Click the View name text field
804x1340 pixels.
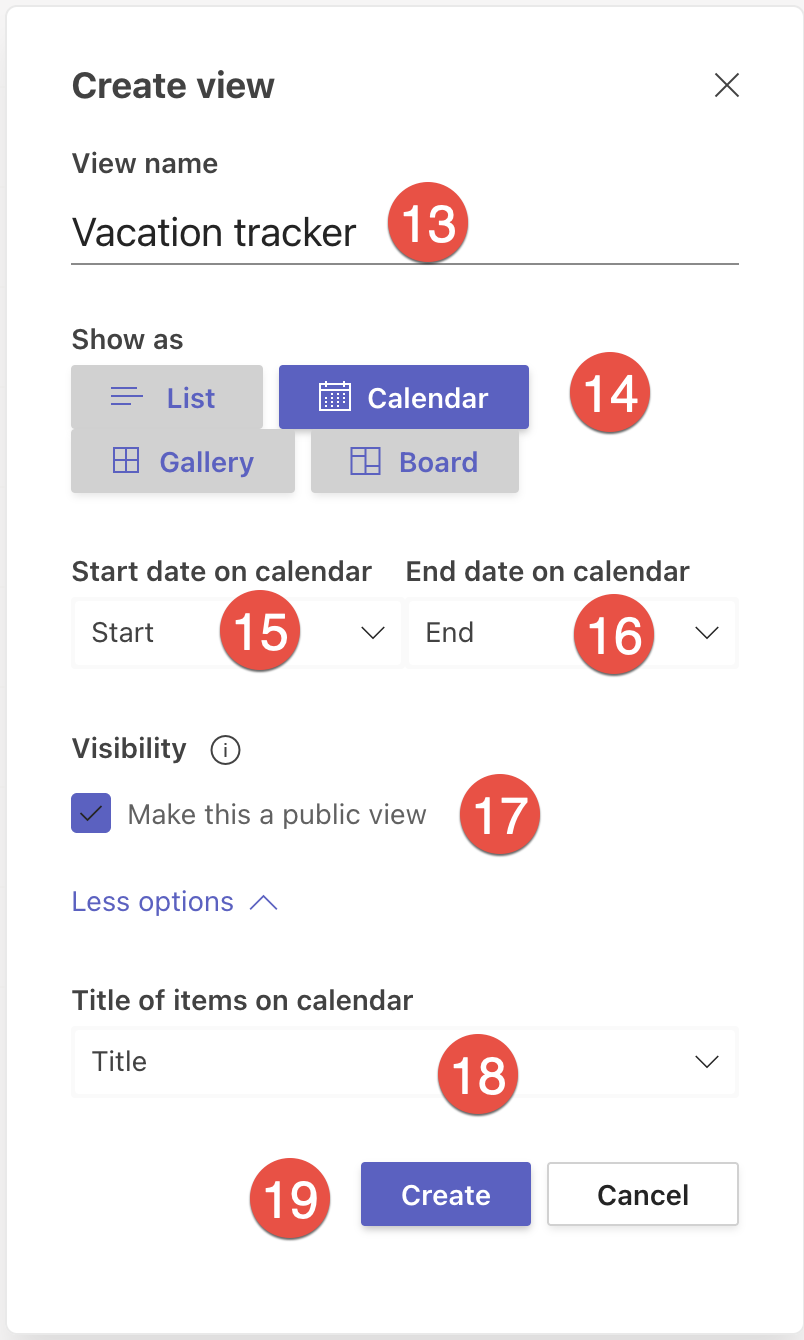(405, 232)
